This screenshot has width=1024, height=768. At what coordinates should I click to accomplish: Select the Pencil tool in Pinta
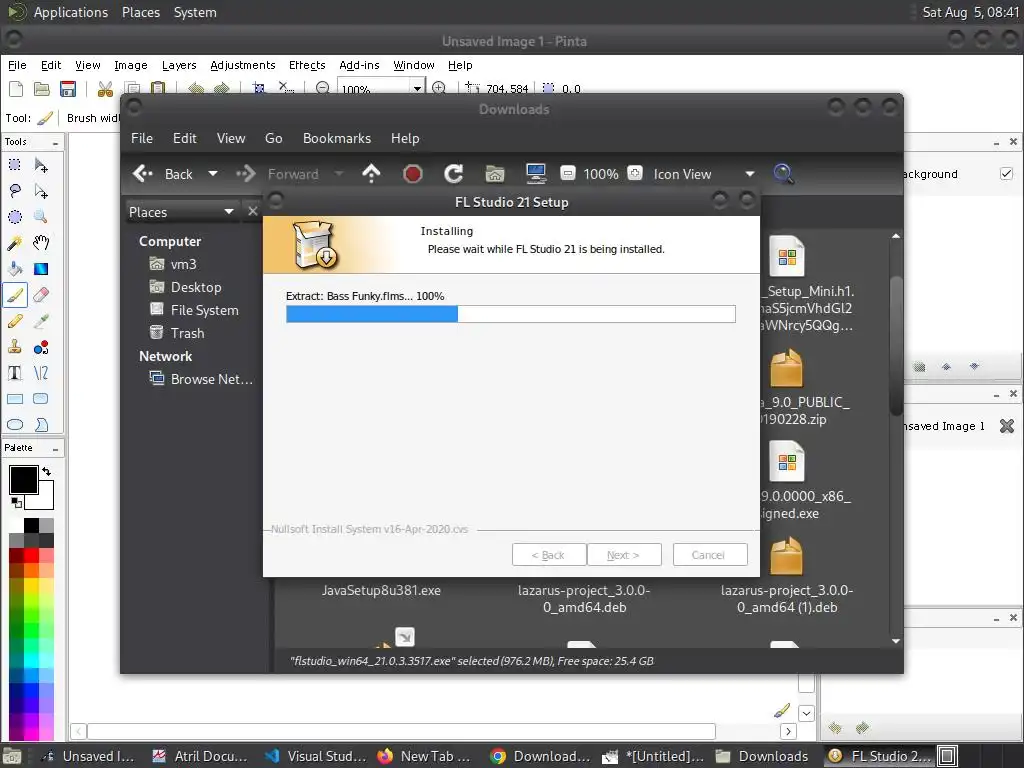coord(14,321)
